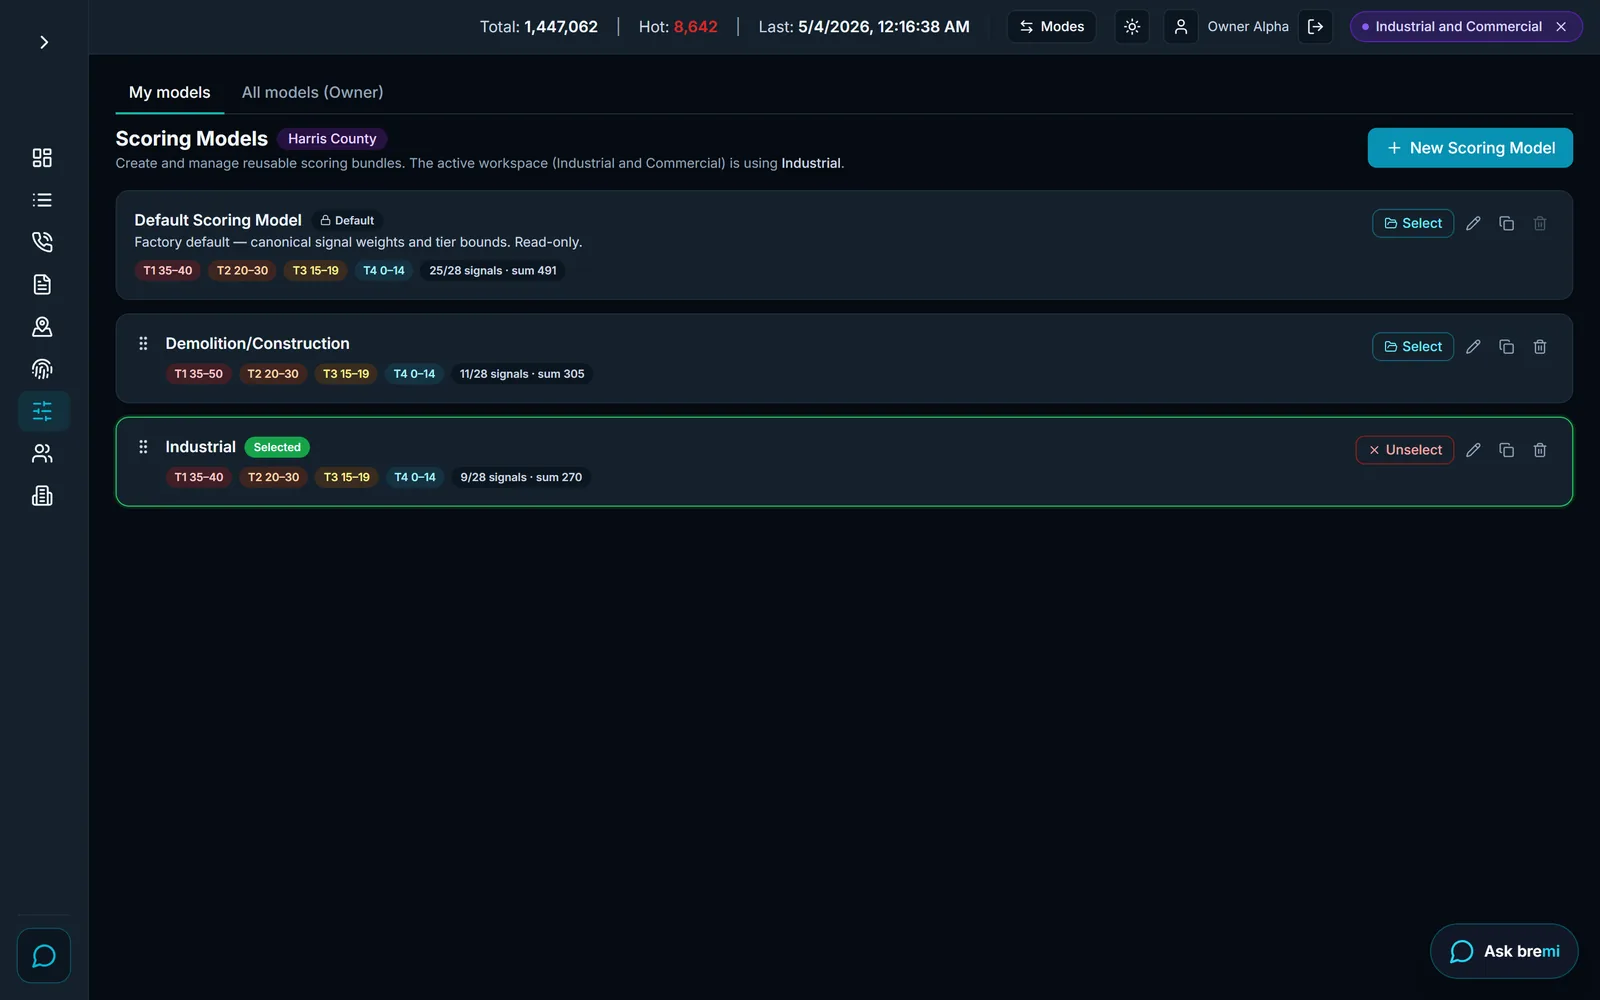Image resolution: width=1600 pixels, height=1000 pixels.
Task: Duplicate the Default Scoring Model
Action: (x=1507, y=223)
